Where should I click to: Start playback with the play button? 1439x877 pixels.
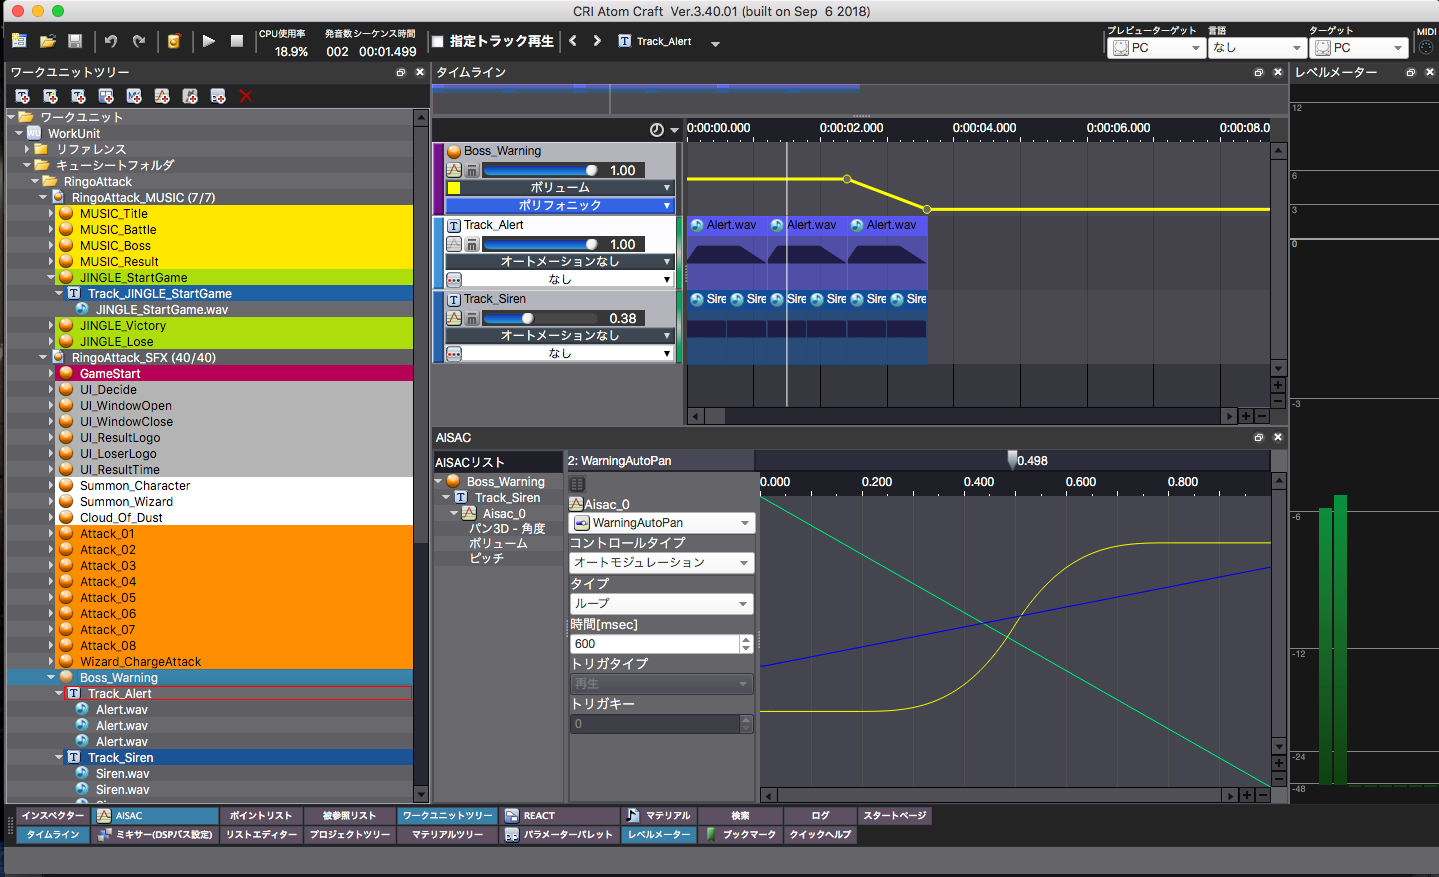208,41
